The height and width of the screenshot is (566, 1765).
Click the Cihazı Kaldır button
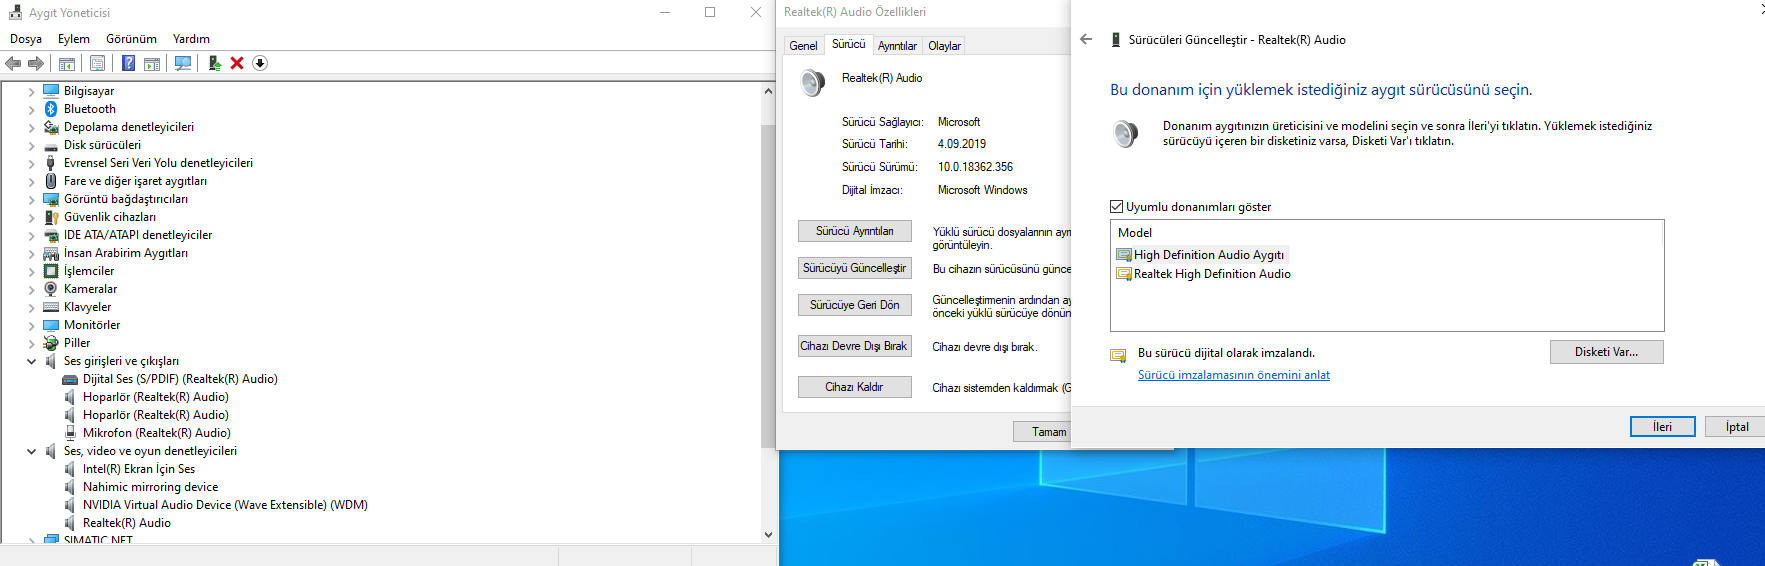[855, 387]
